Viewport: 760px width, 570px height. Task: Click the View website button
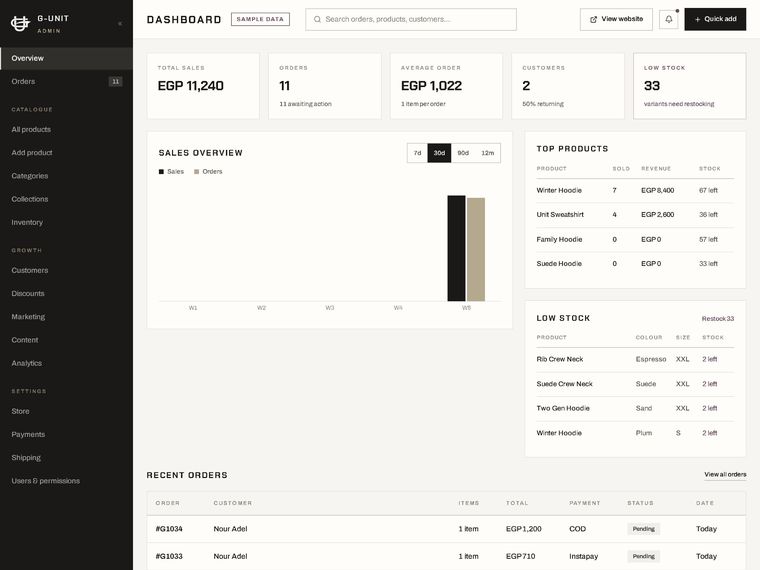pos(616,19)
